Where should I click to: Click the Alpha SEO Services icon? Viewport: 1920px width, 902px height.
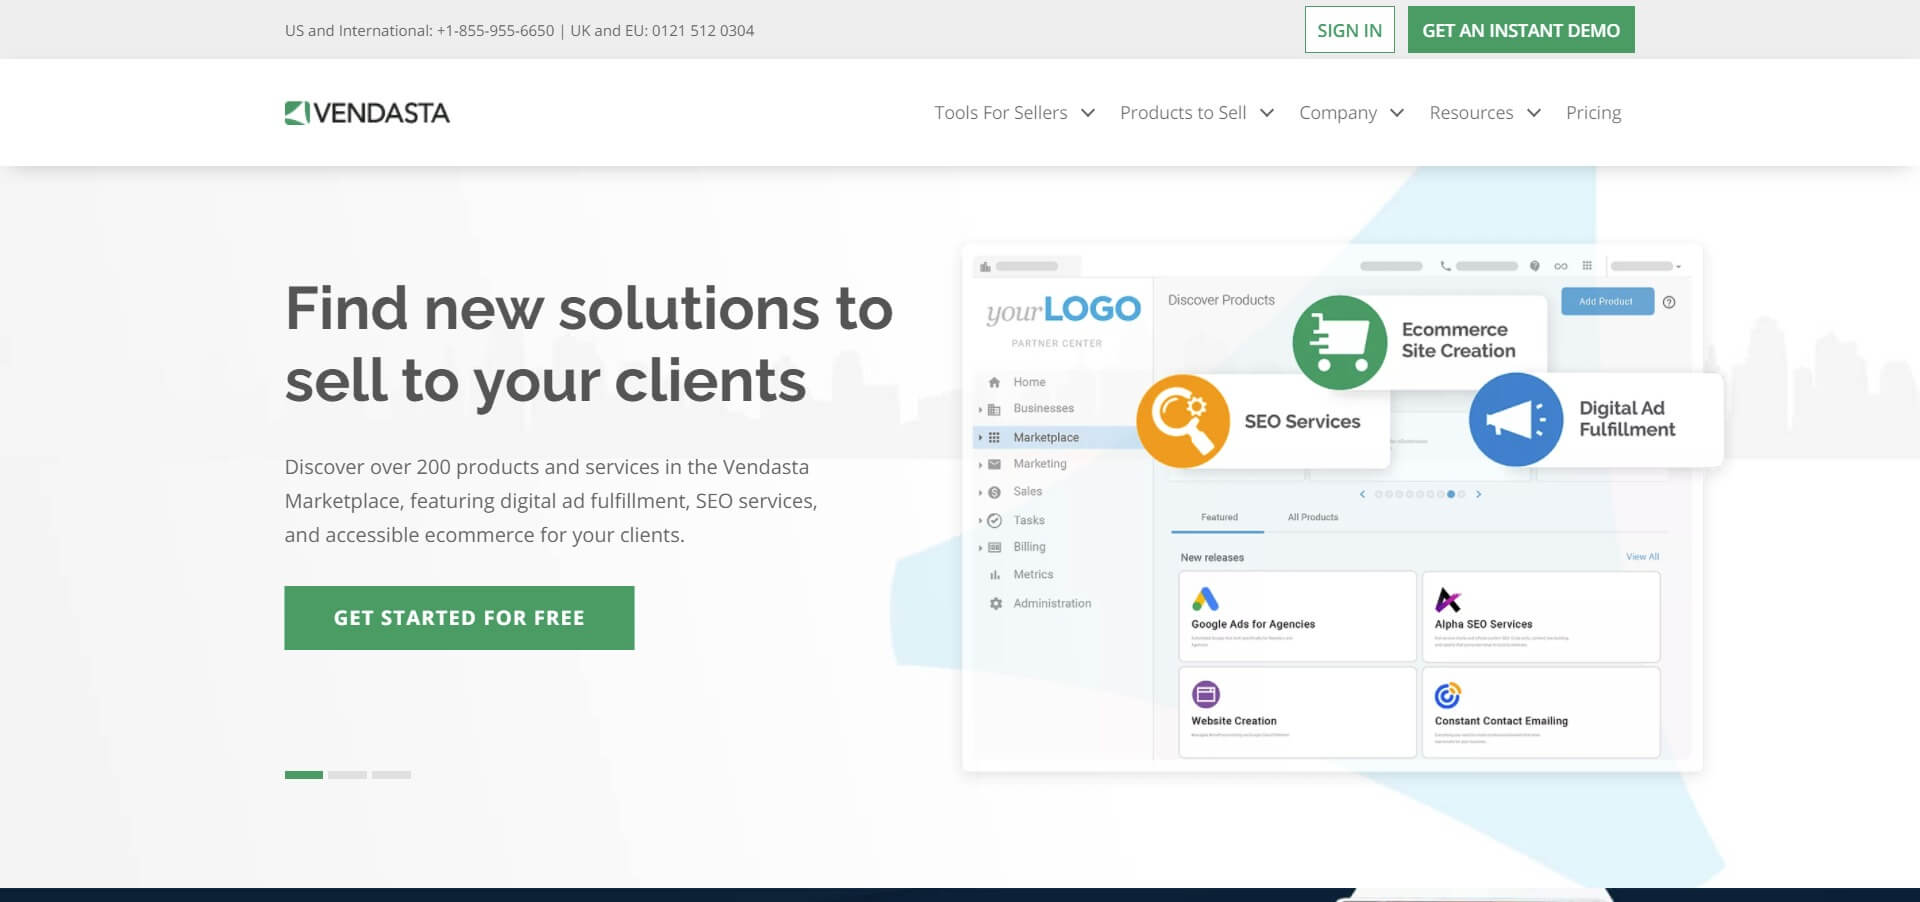tap(1448, 599)
